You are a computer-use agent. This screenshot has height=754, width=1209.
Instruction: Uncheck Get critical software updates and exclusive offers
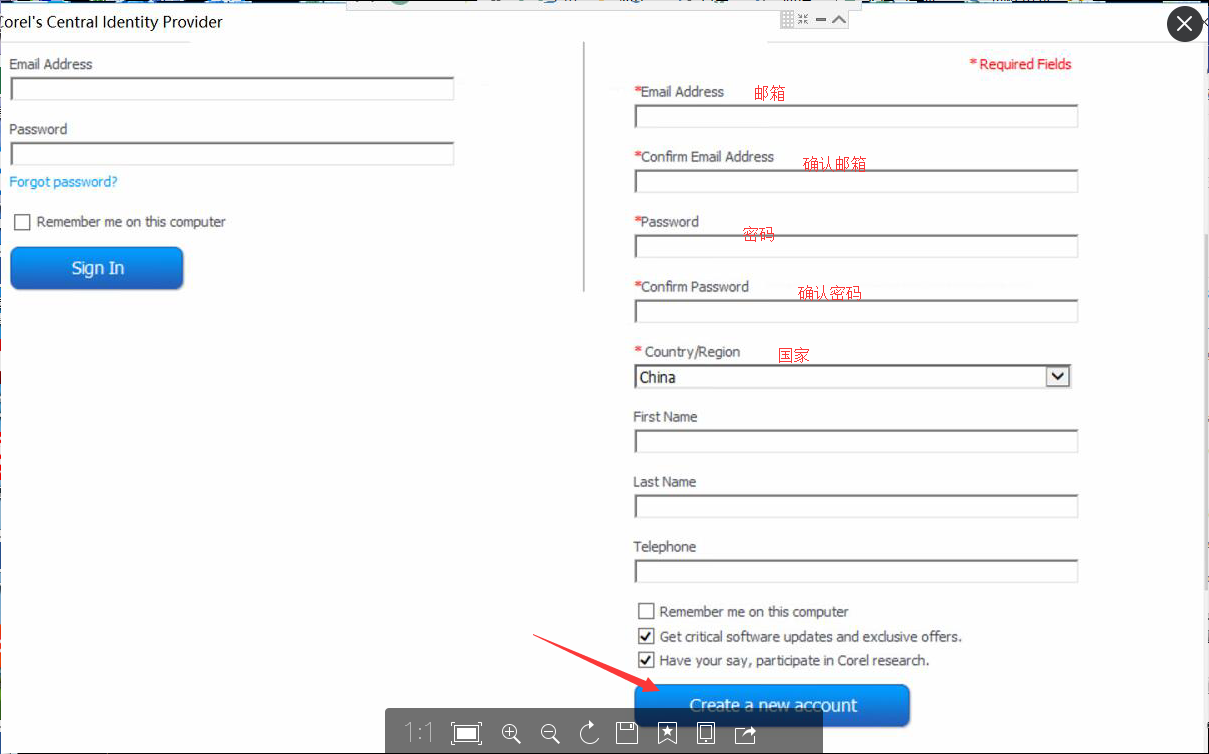coord(646,636)
